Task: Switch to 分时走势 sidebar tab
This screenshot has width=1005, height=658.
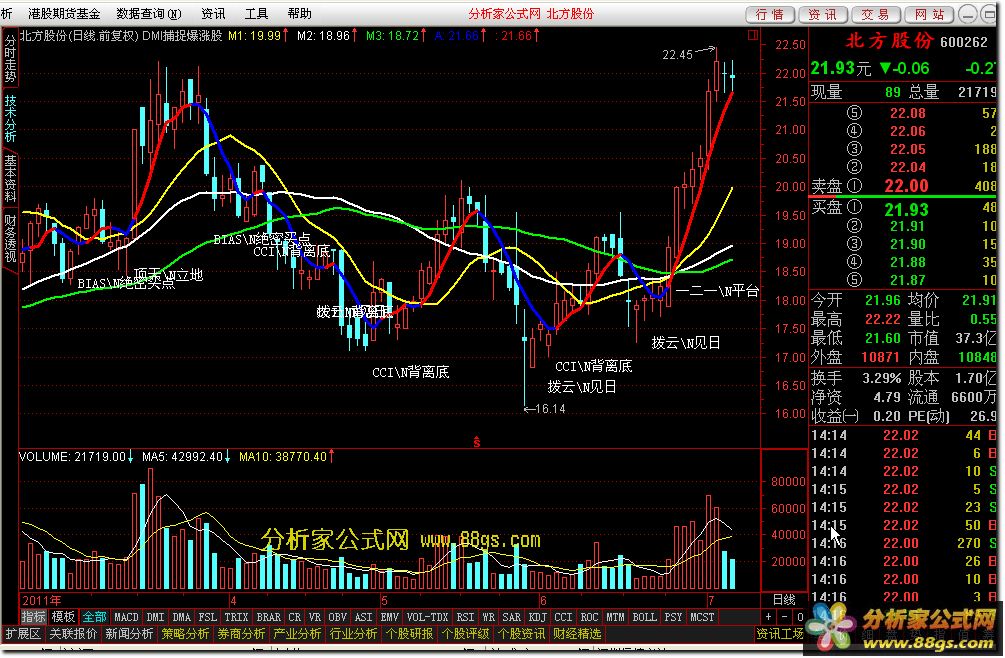Action: click(10, 59)
